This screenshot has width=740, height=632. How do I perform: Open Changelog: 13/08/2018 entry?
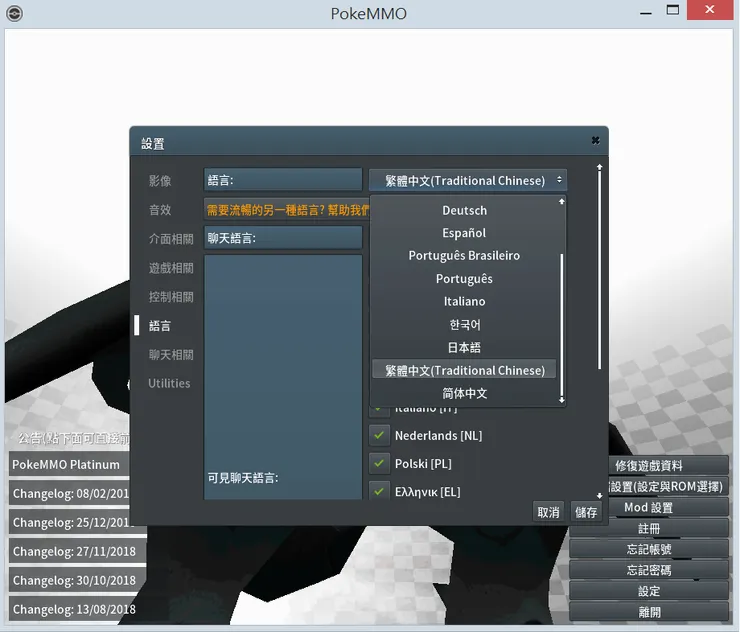(x=77, y=609)
